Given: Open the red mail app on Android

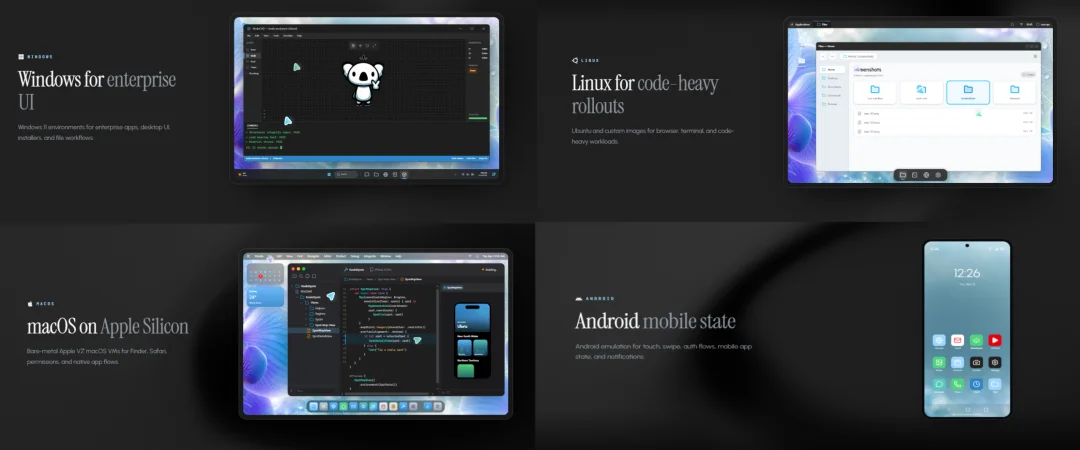Looking at the screenshot, I should (957, 340).
